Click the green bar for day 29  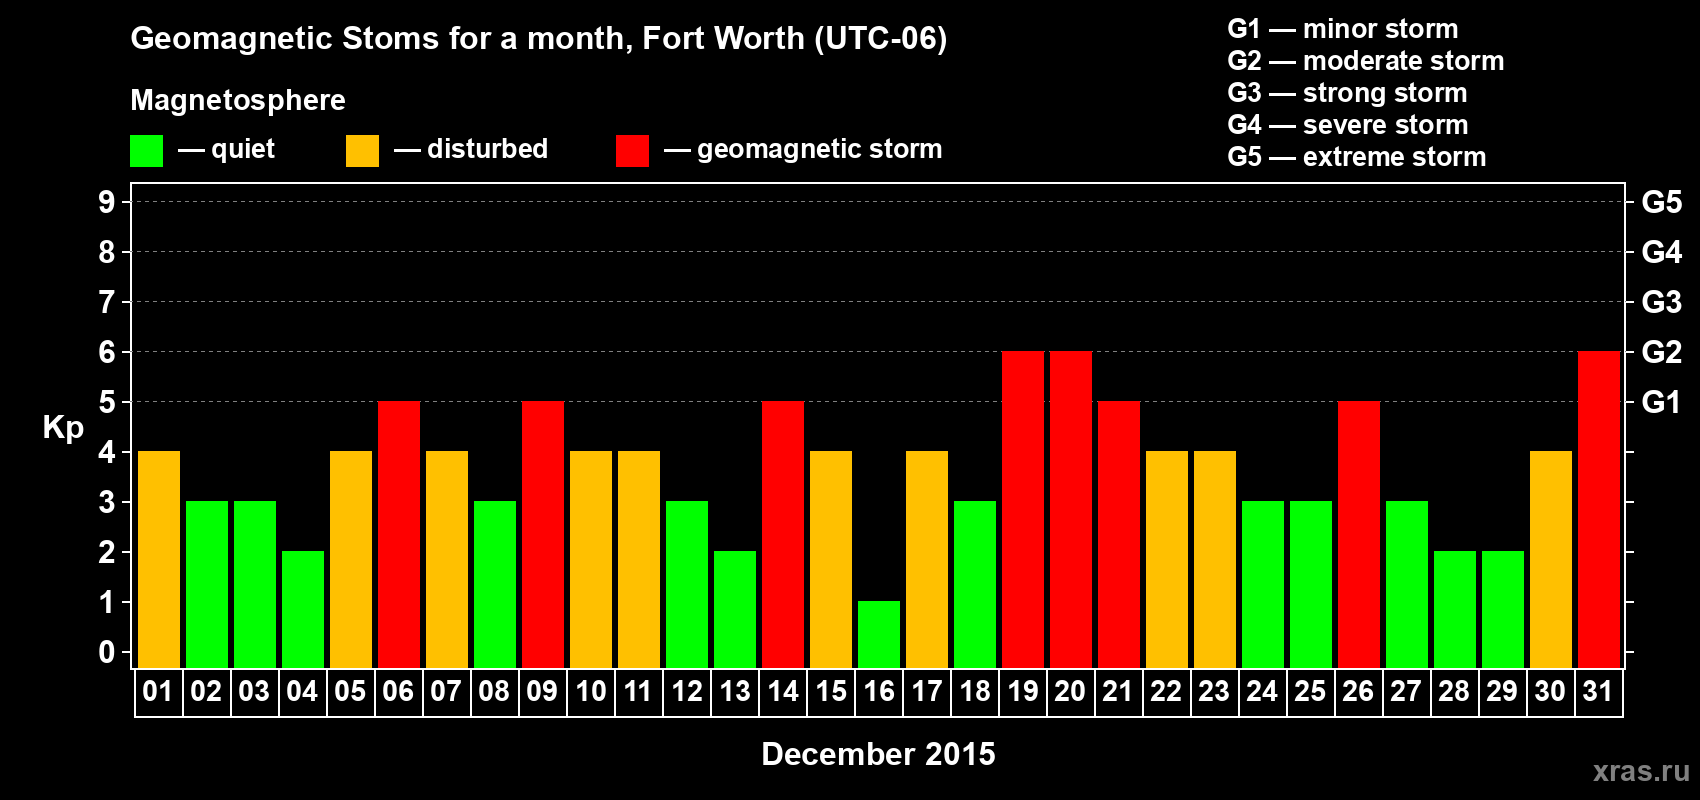[1503, 609]
